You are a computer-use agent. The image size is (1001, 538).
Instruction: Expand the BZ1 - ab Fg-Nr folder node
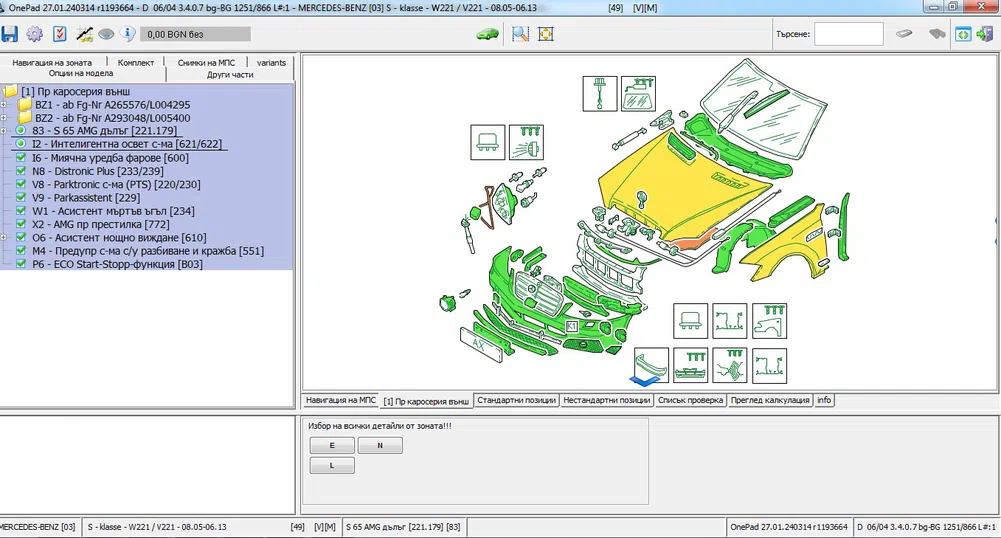(3, 105)
